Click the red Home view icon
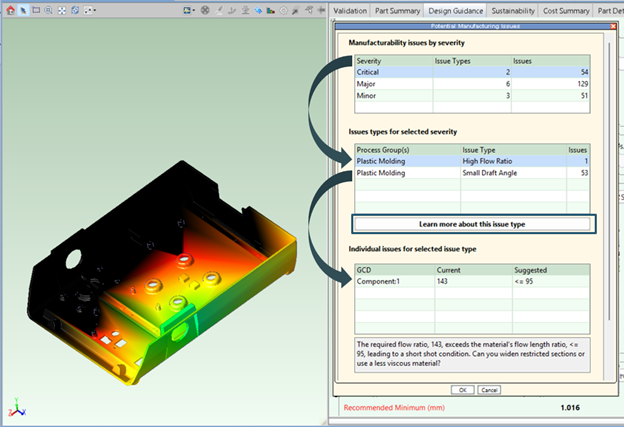This screenshot has height=427, width=624. point(10,10)
